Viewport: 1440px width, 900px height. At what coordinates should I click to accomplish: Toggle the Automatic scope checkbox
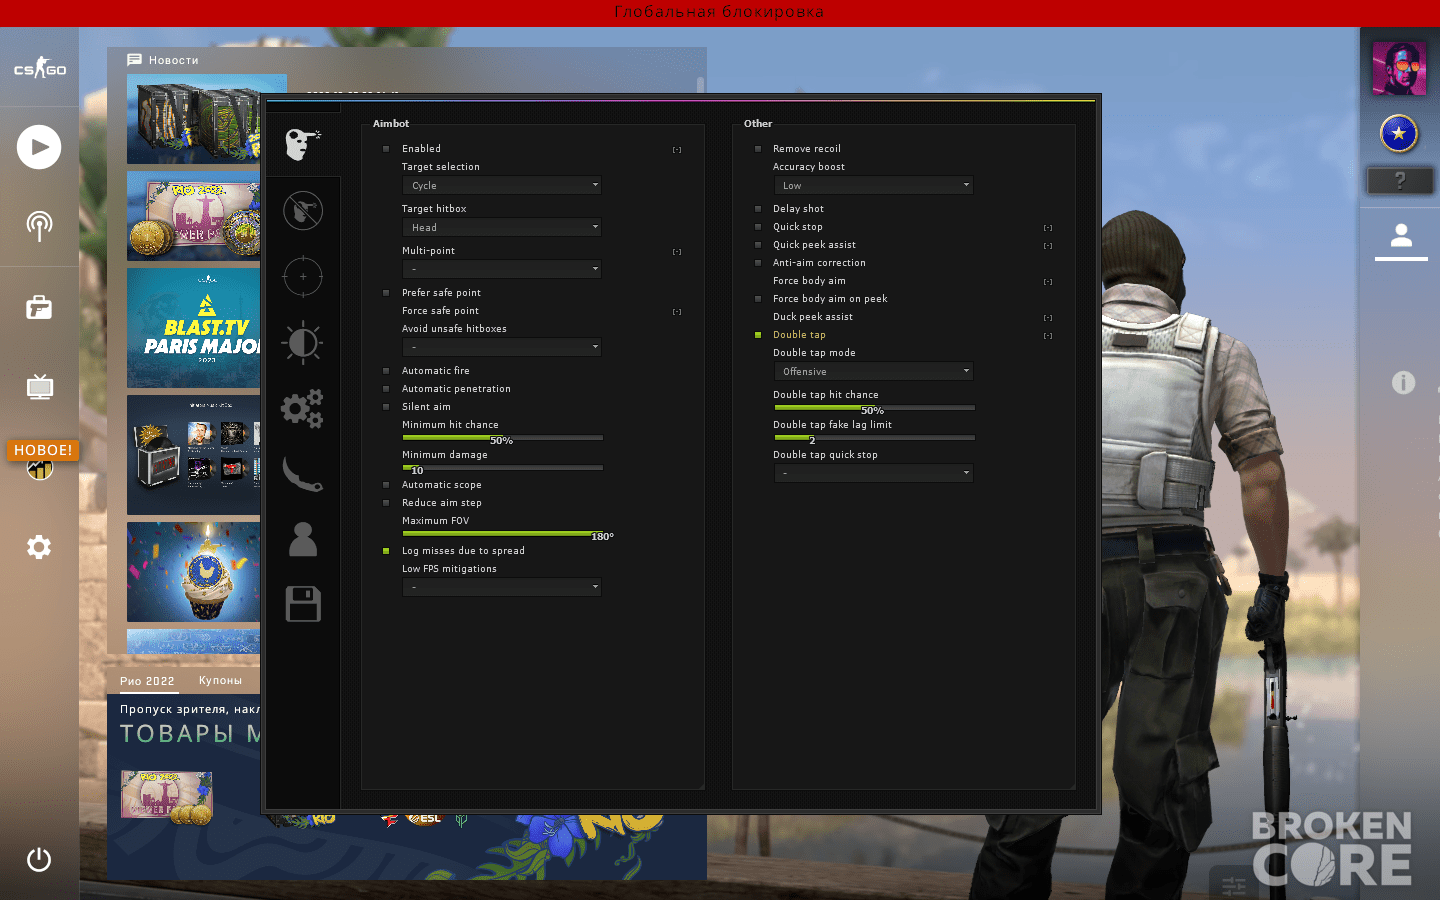point(386,485)
